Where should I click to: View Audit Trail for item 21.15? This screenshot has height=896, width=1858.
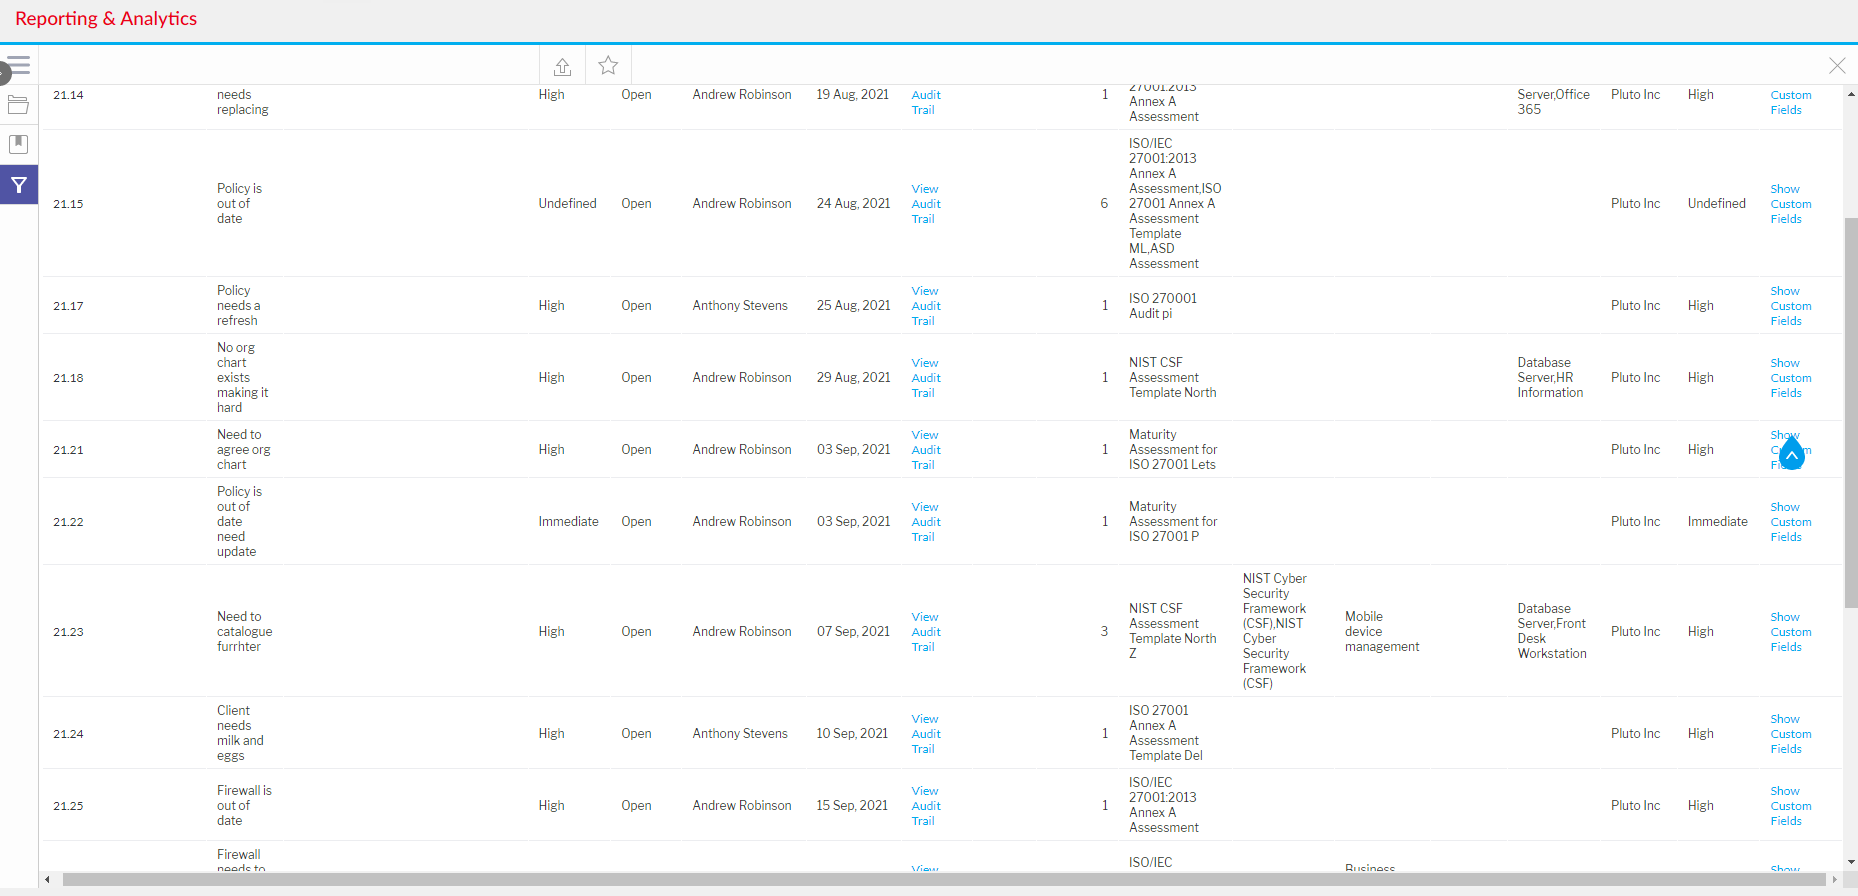coord(926,204)
